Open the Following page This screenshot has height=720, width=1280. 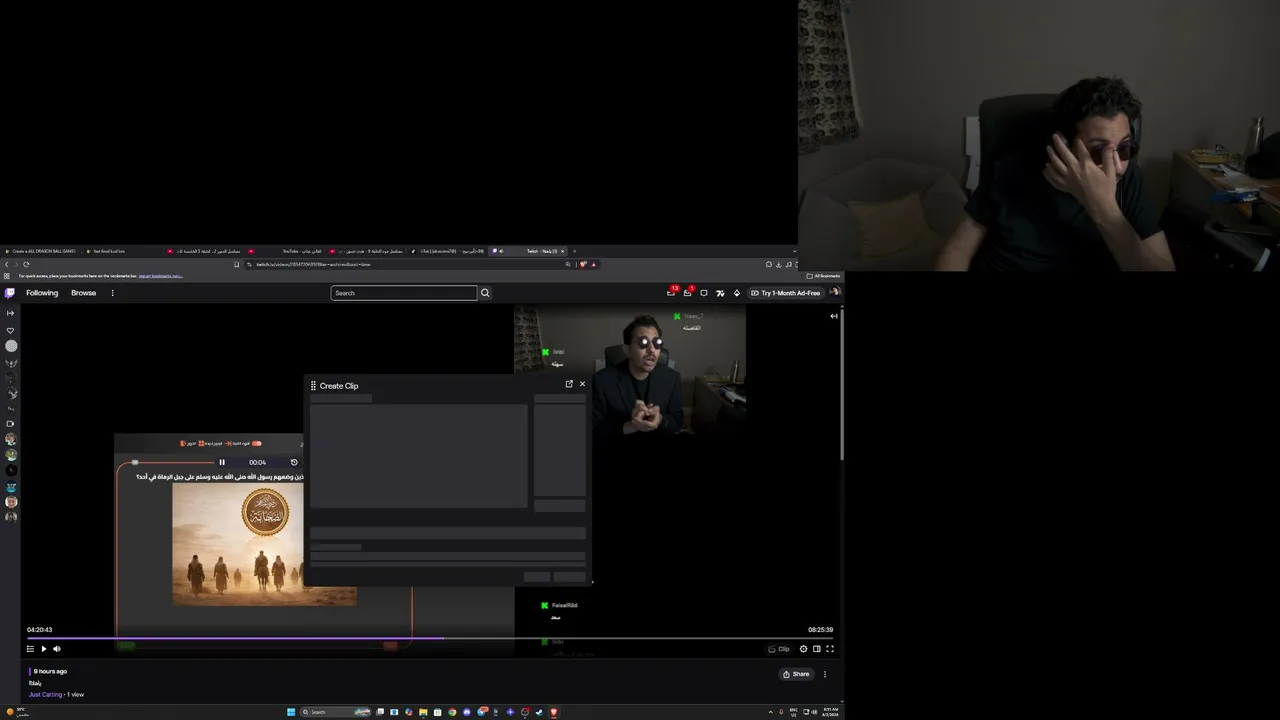(42, 293)
